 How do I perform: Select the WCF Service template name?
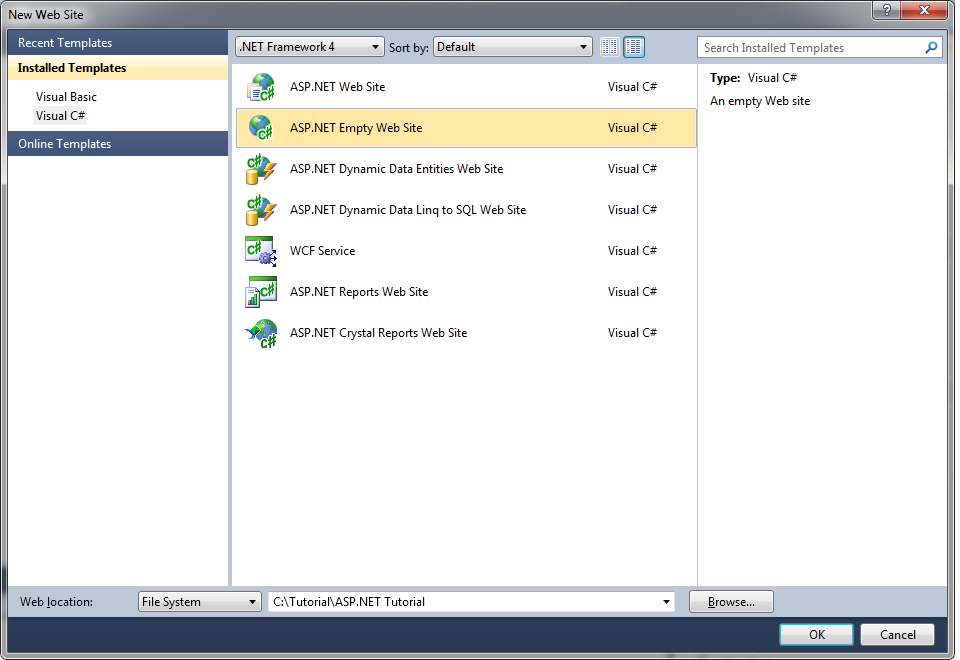tap(322, 251)
